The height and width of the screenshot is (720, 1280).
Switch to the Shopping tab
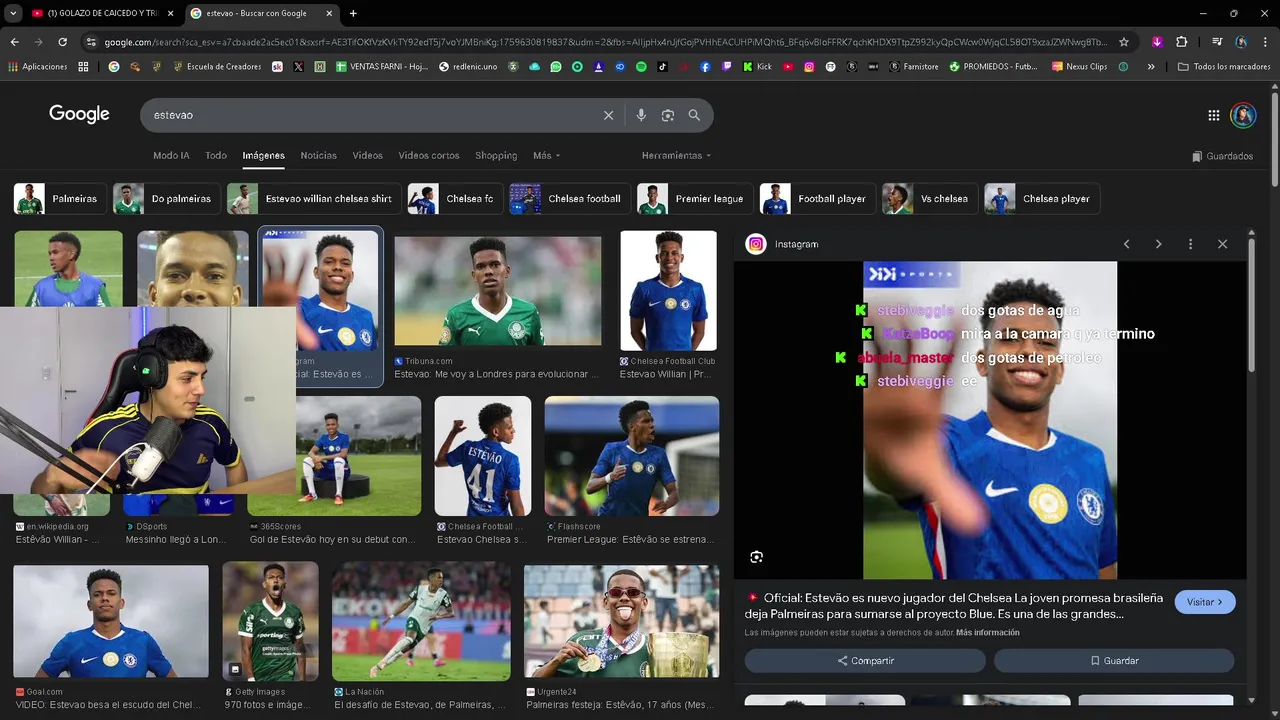pyautogui.click(x=496, y=156)
